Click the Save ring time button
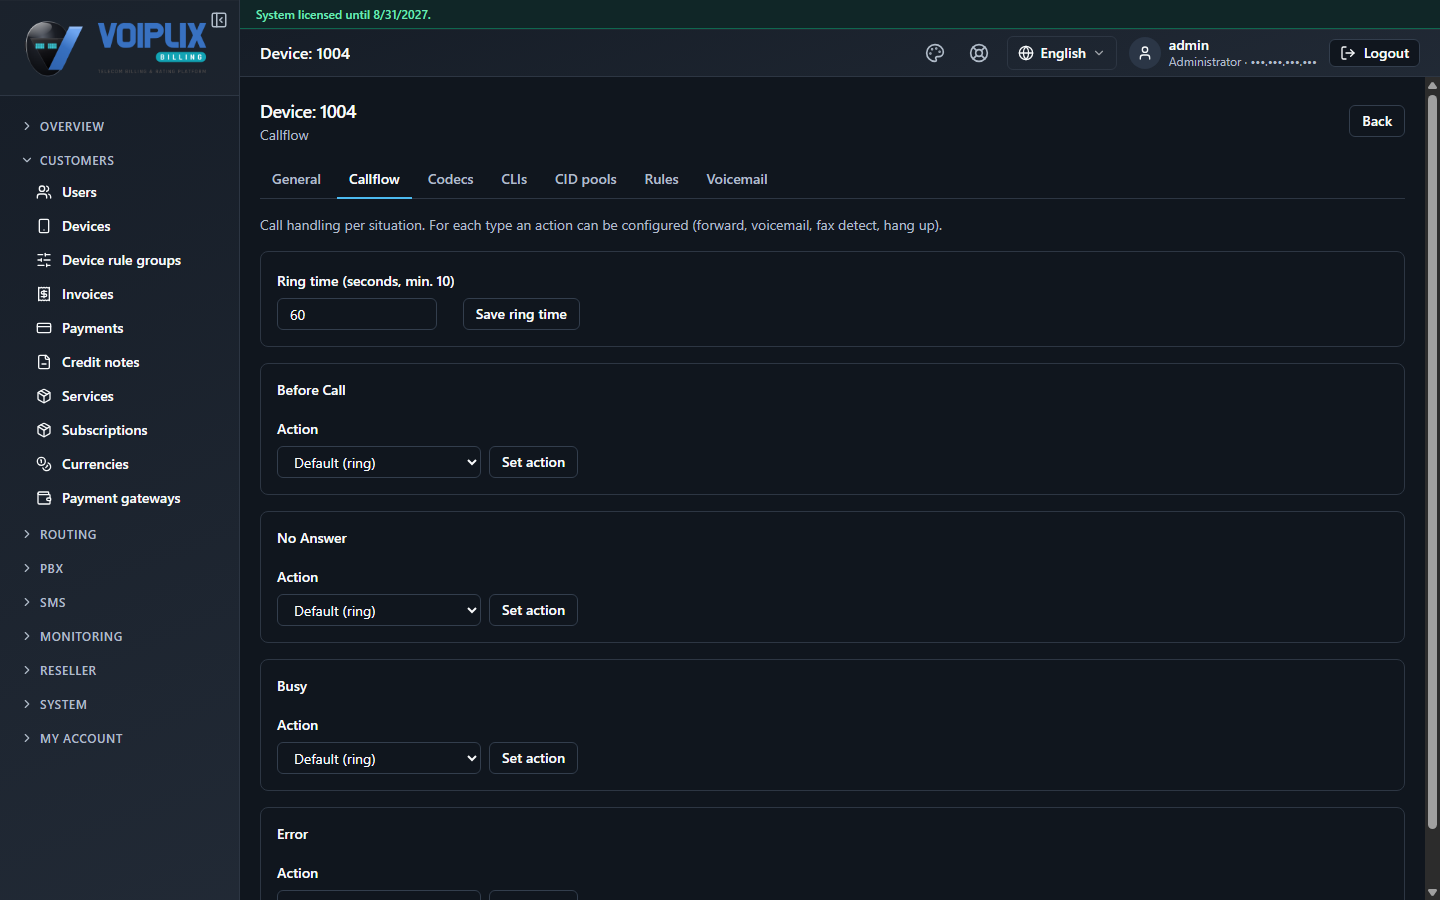 tap(521, 314)
